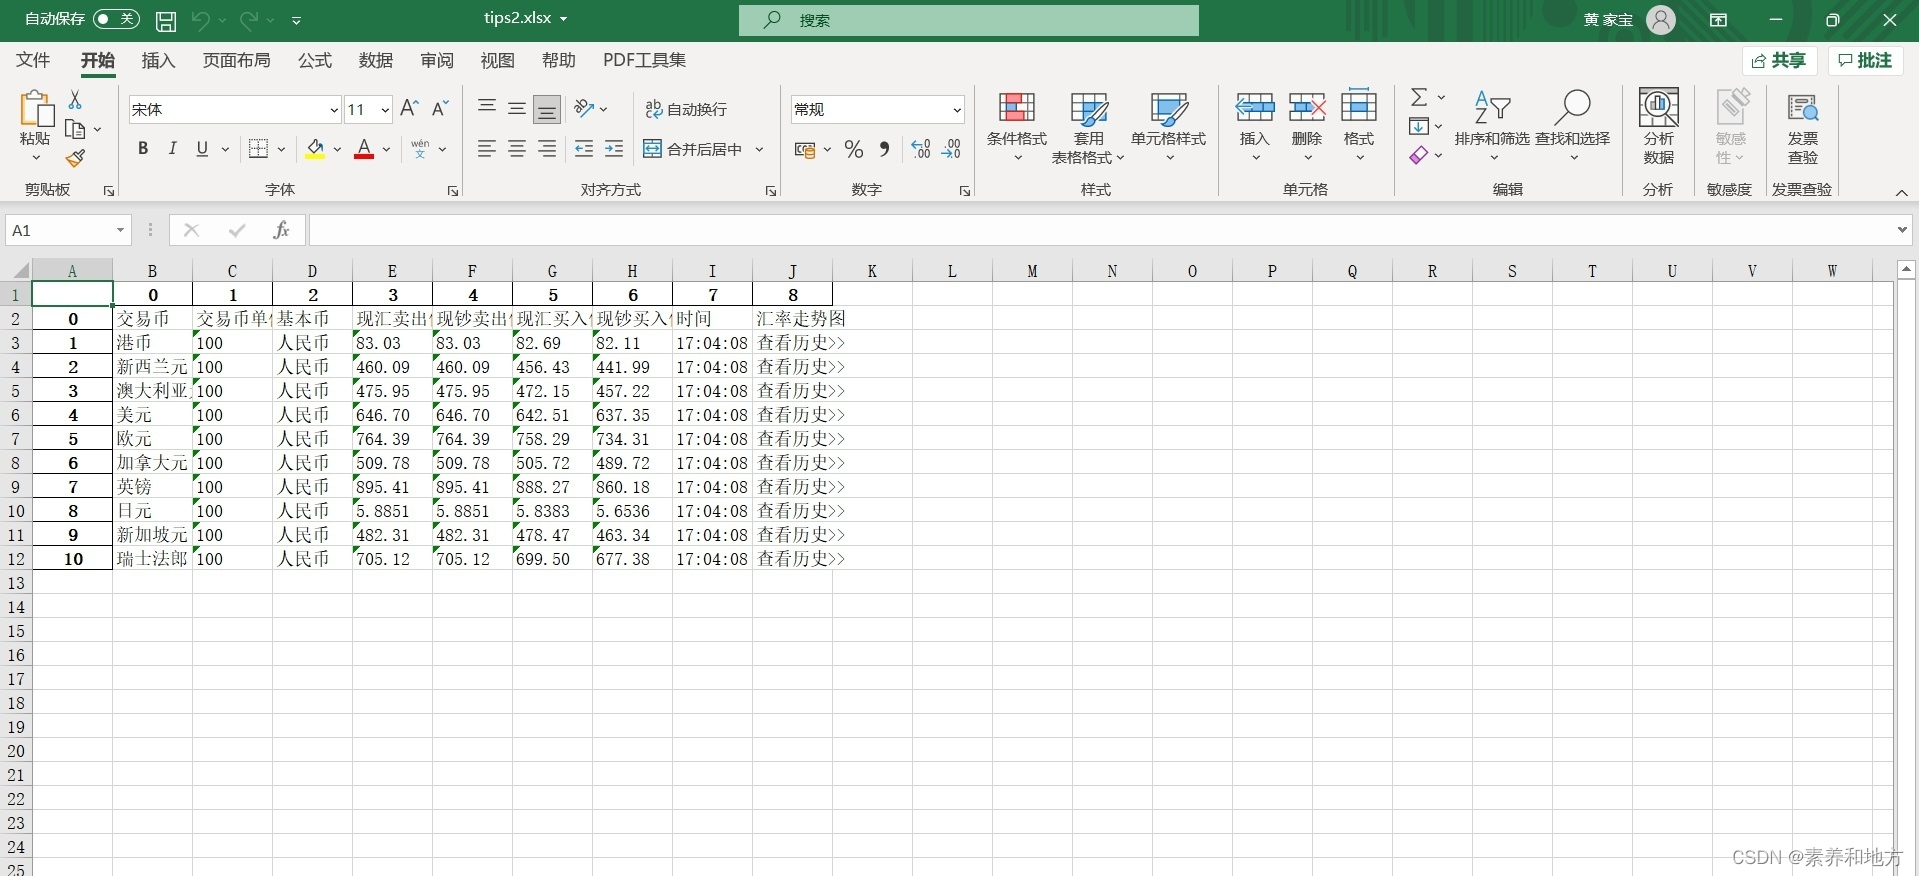Apply Bold formatting
1919x876 pixels.
point(143,149)
